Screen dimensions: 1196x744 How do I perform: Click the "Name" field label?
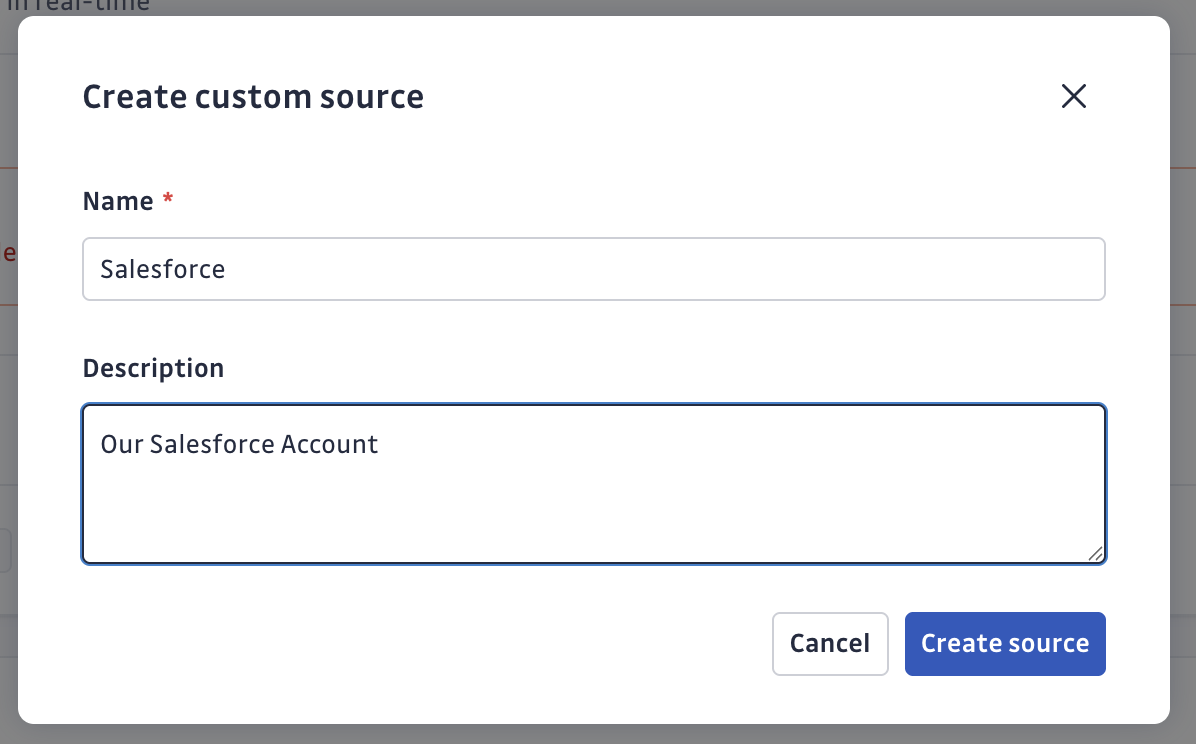click(x=118, y=201)
